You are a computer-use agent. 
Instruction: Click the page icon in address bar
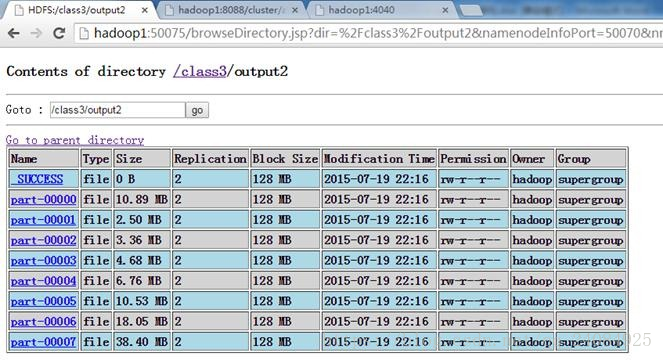pos(84,33)
